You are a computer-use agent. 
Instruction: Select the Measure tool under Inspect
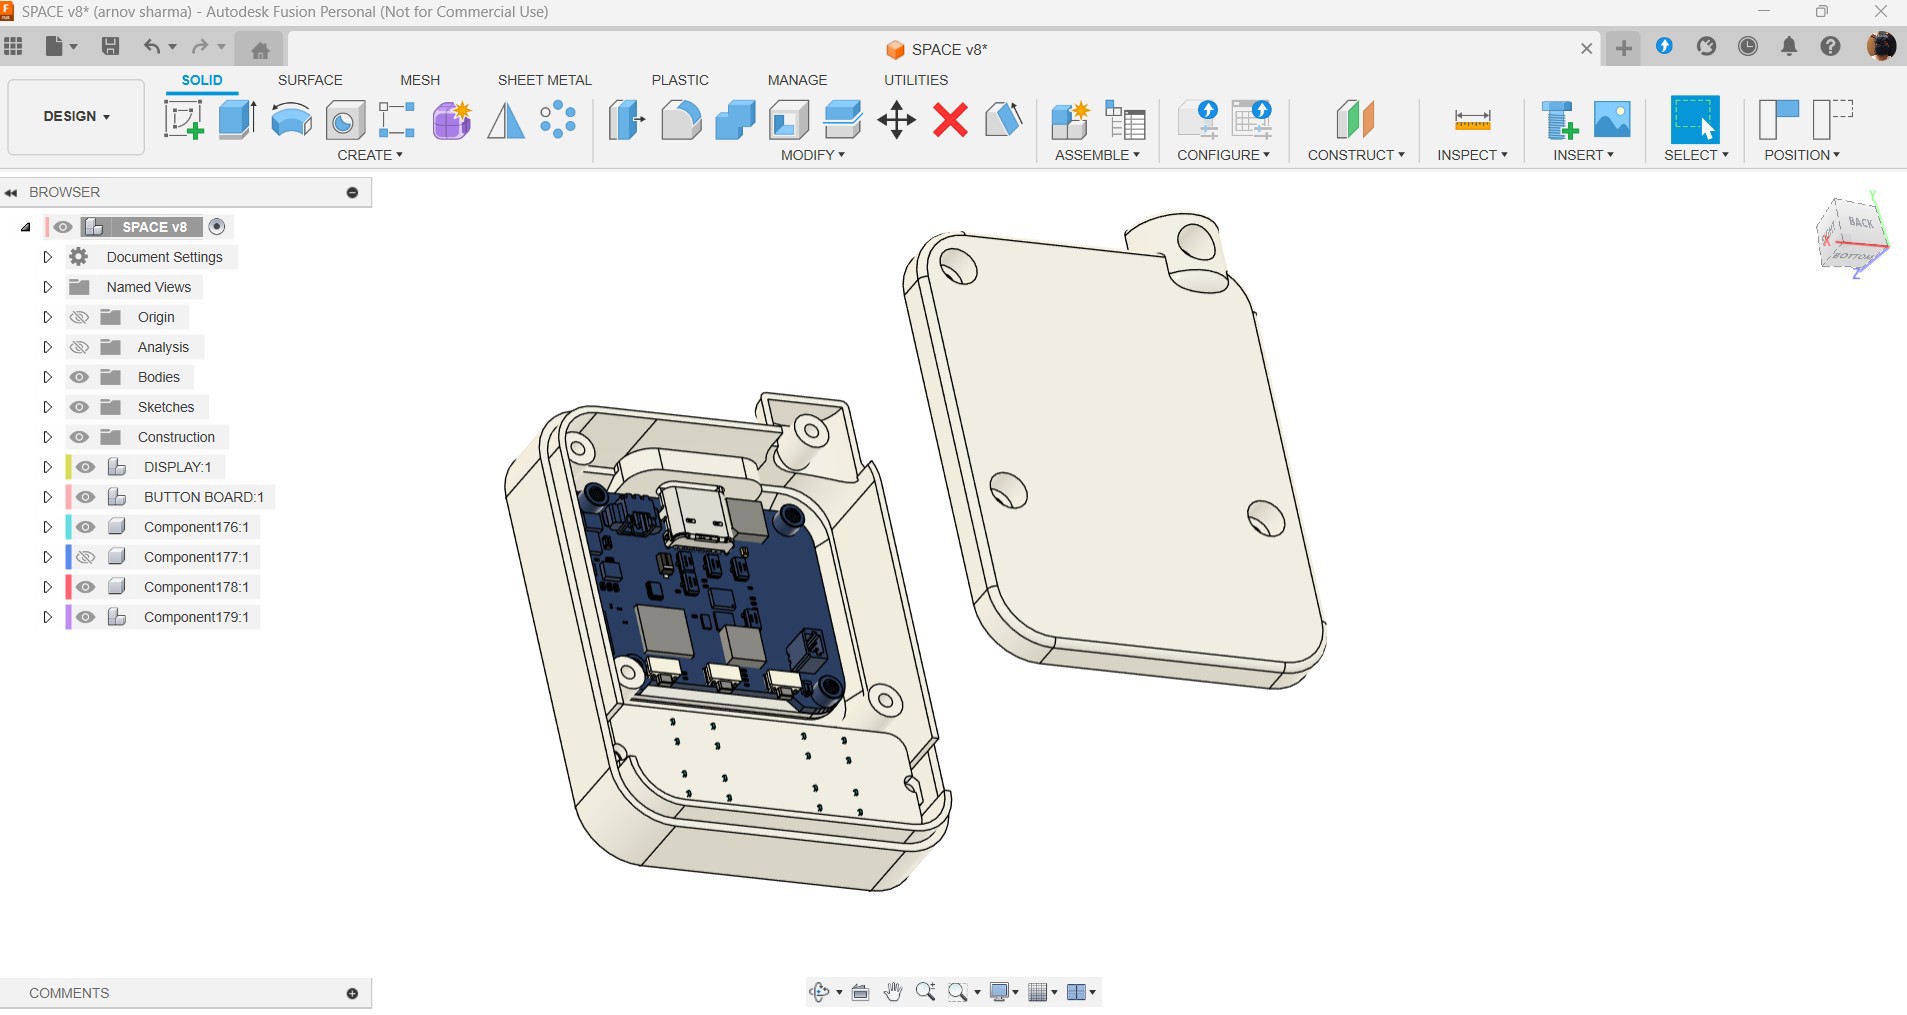point(1472,120)
